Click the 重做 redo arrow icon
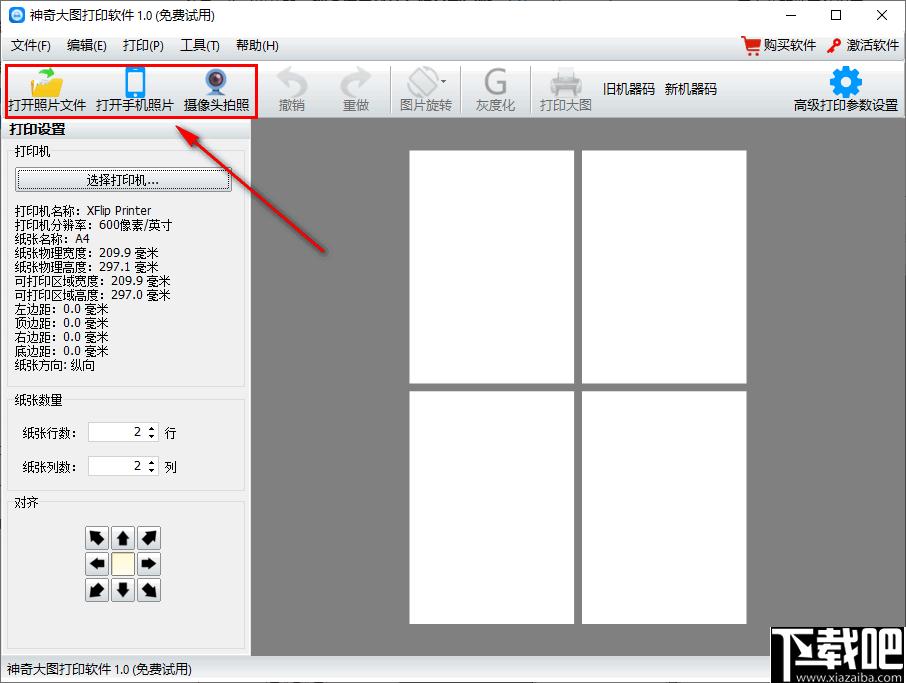906x683 pixels. (356, 82)
